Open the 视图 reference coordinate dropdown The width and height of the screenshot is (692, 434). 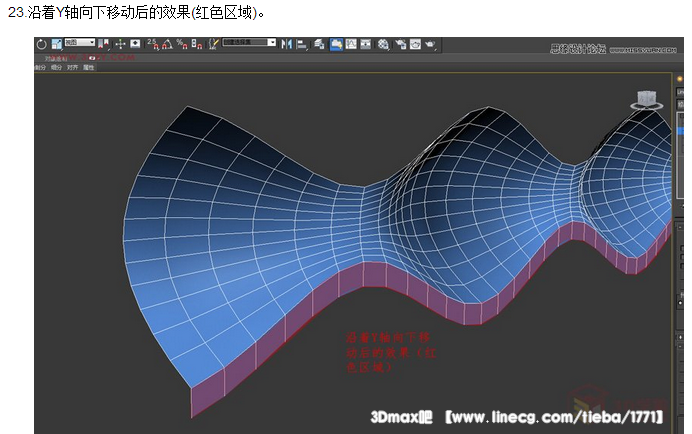point(80,42)
